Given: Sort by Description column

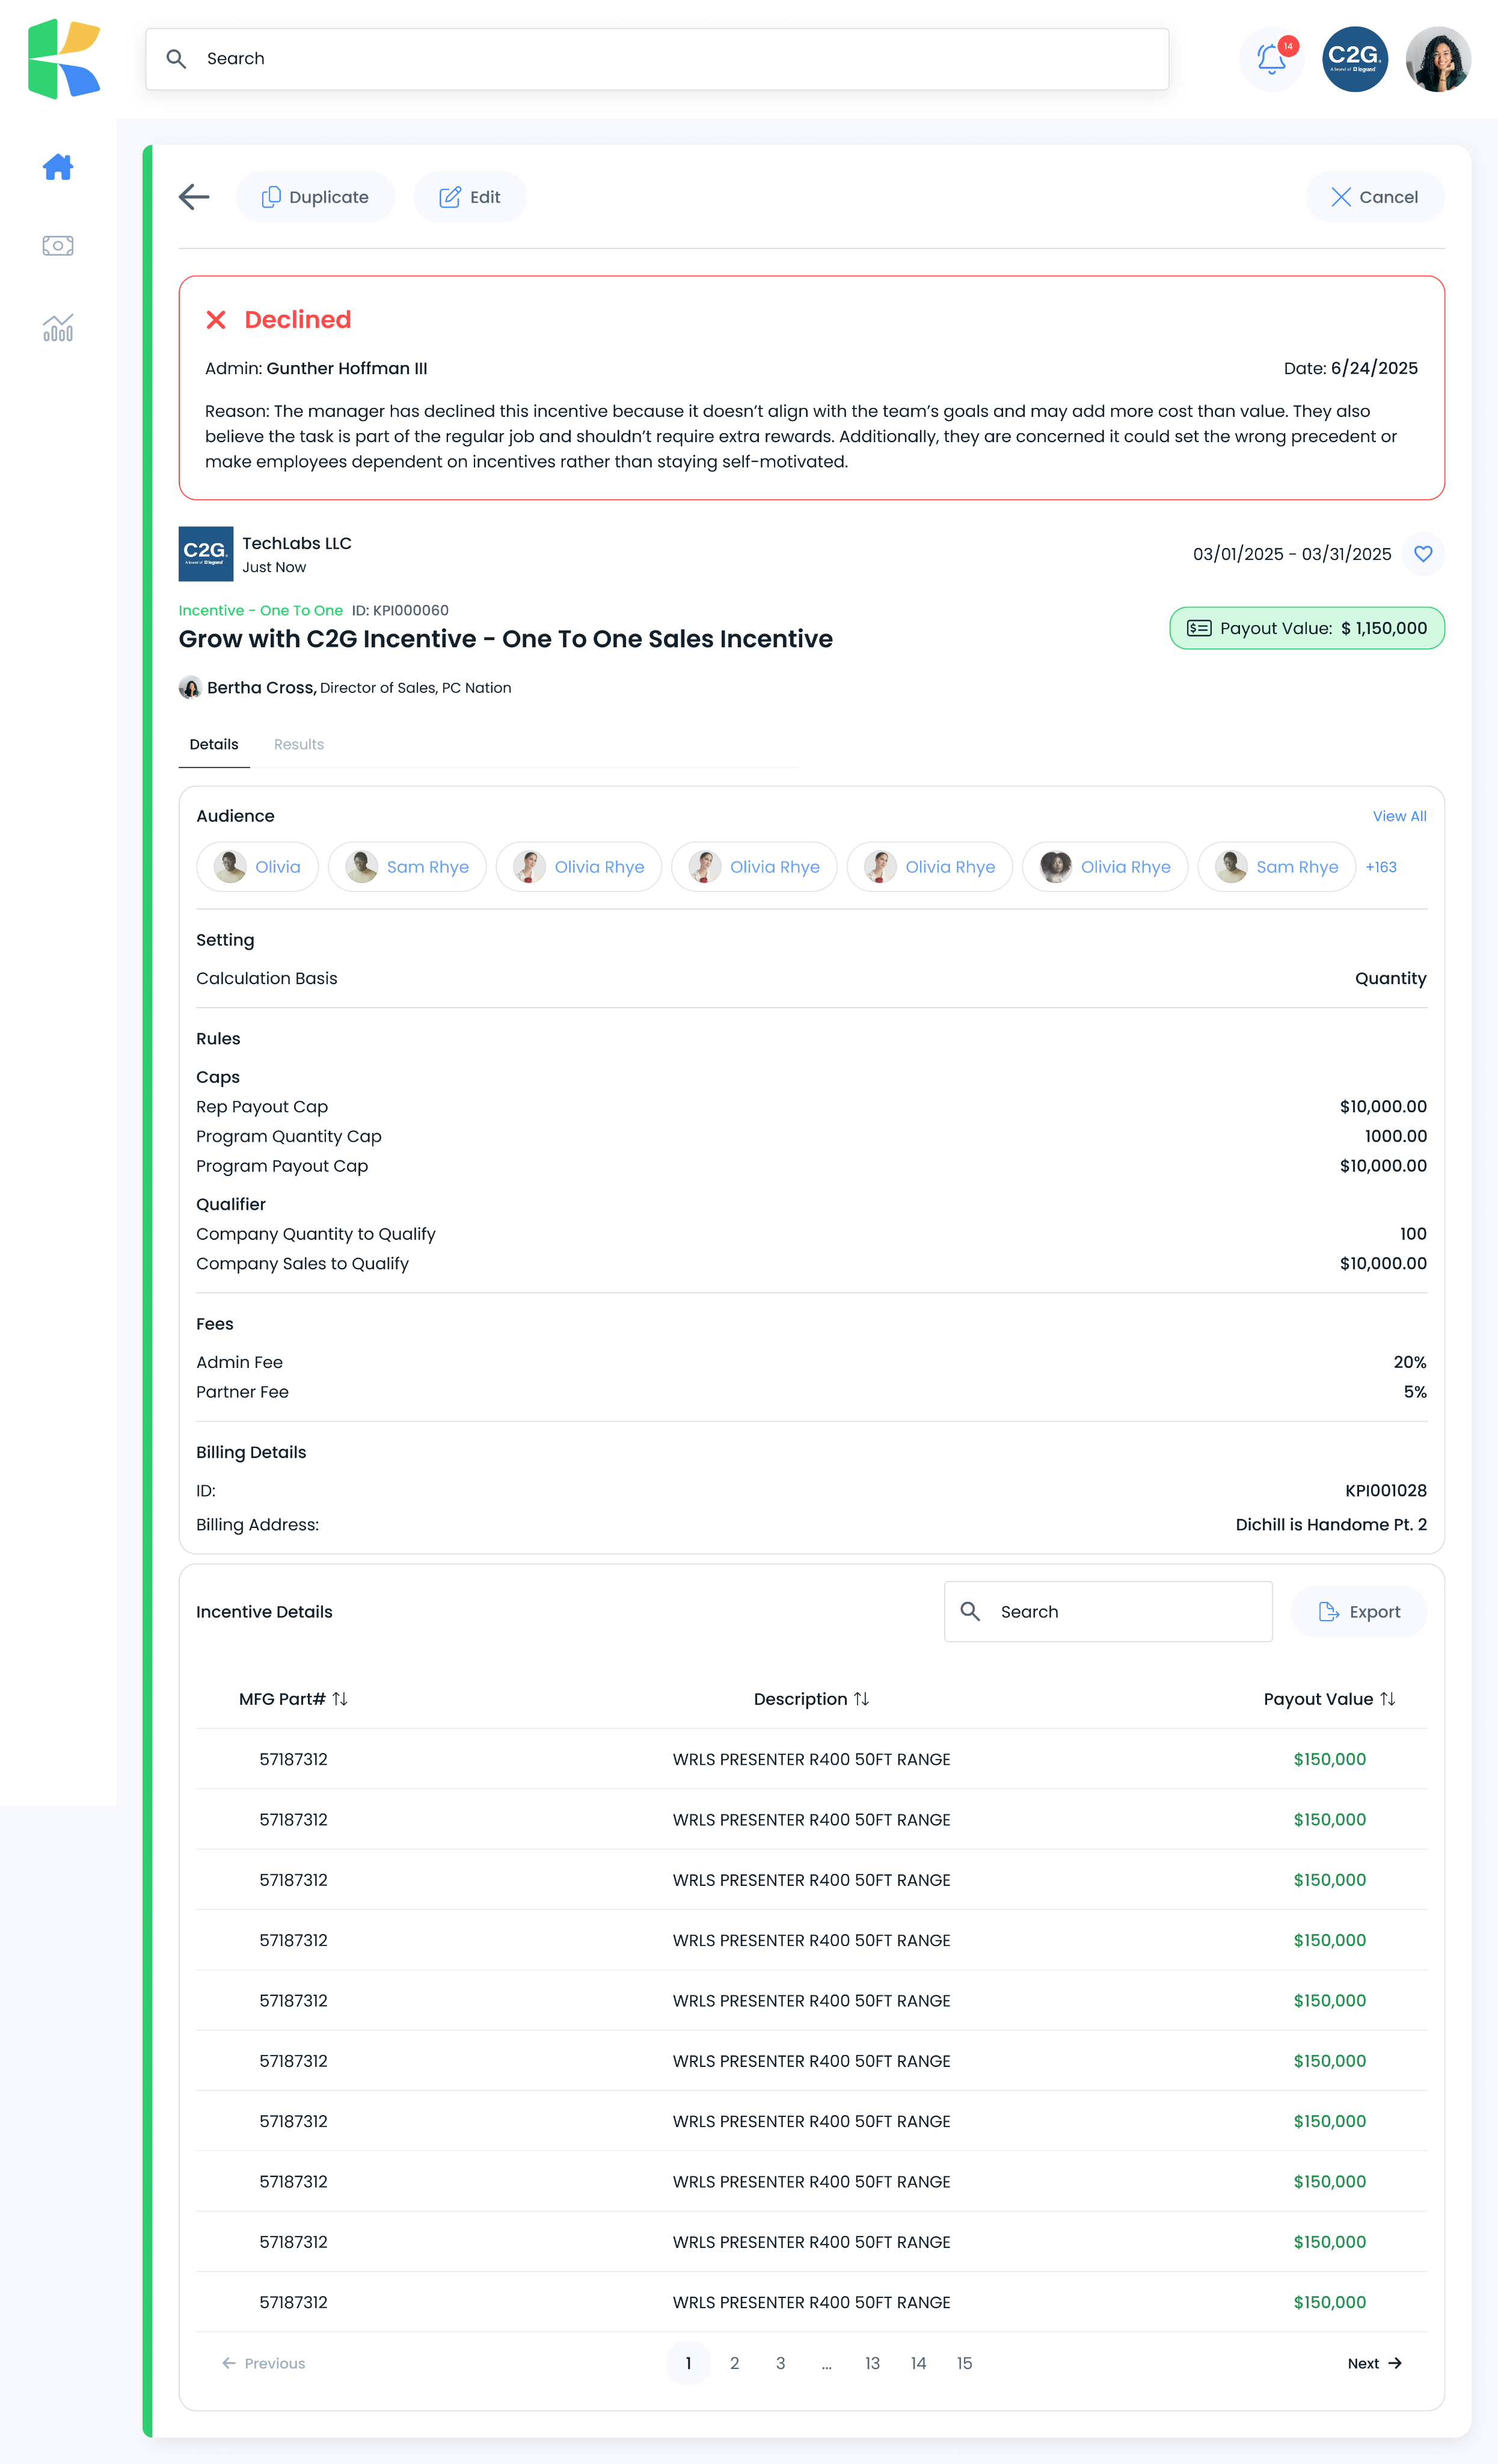Looking at the screenshot, I should click(x=811, y=1699).
